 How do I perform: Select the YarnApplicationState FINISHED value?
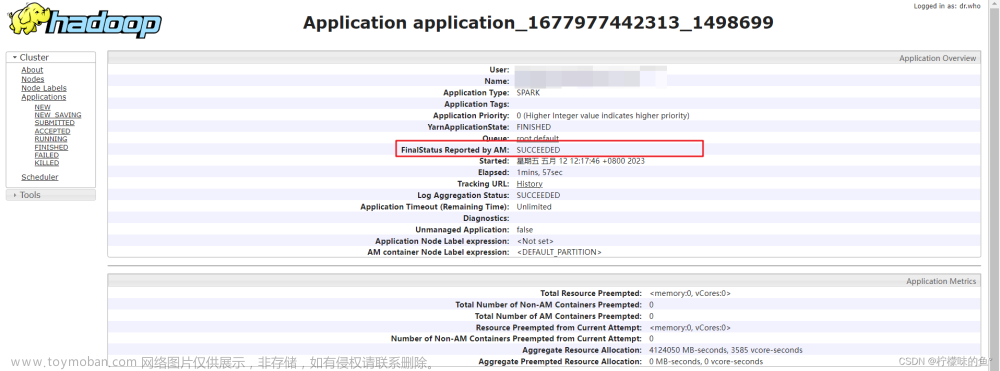click(534, 127)
